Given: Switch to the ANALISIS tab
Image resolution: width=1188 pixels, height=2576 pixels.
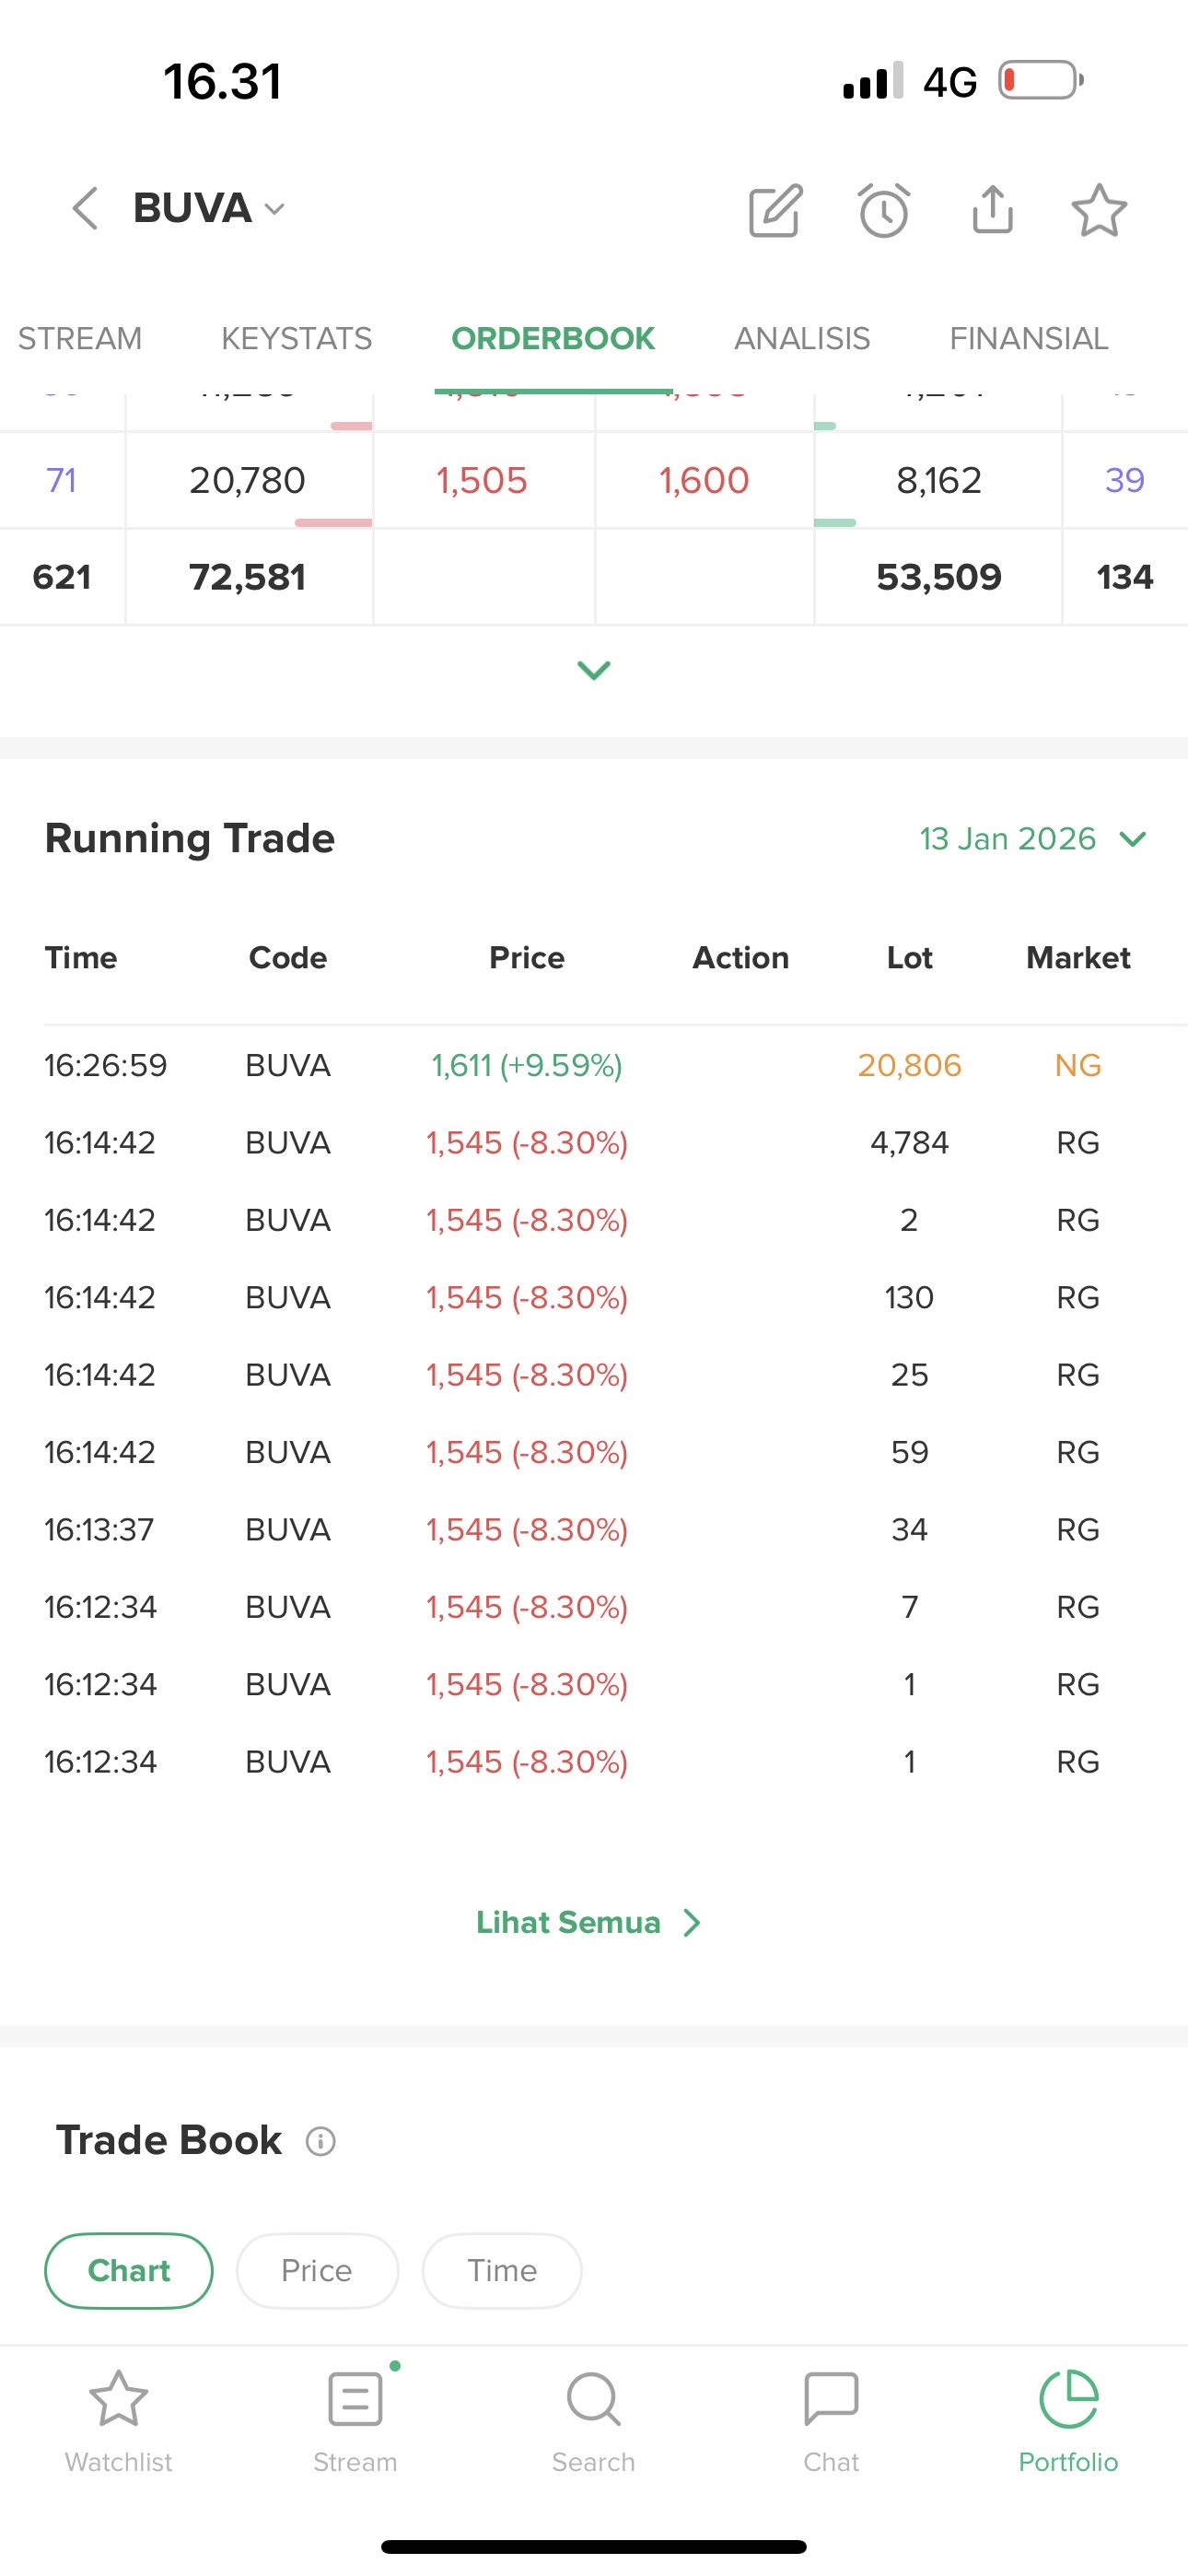Looking at the screenshot, I should 802,339.
